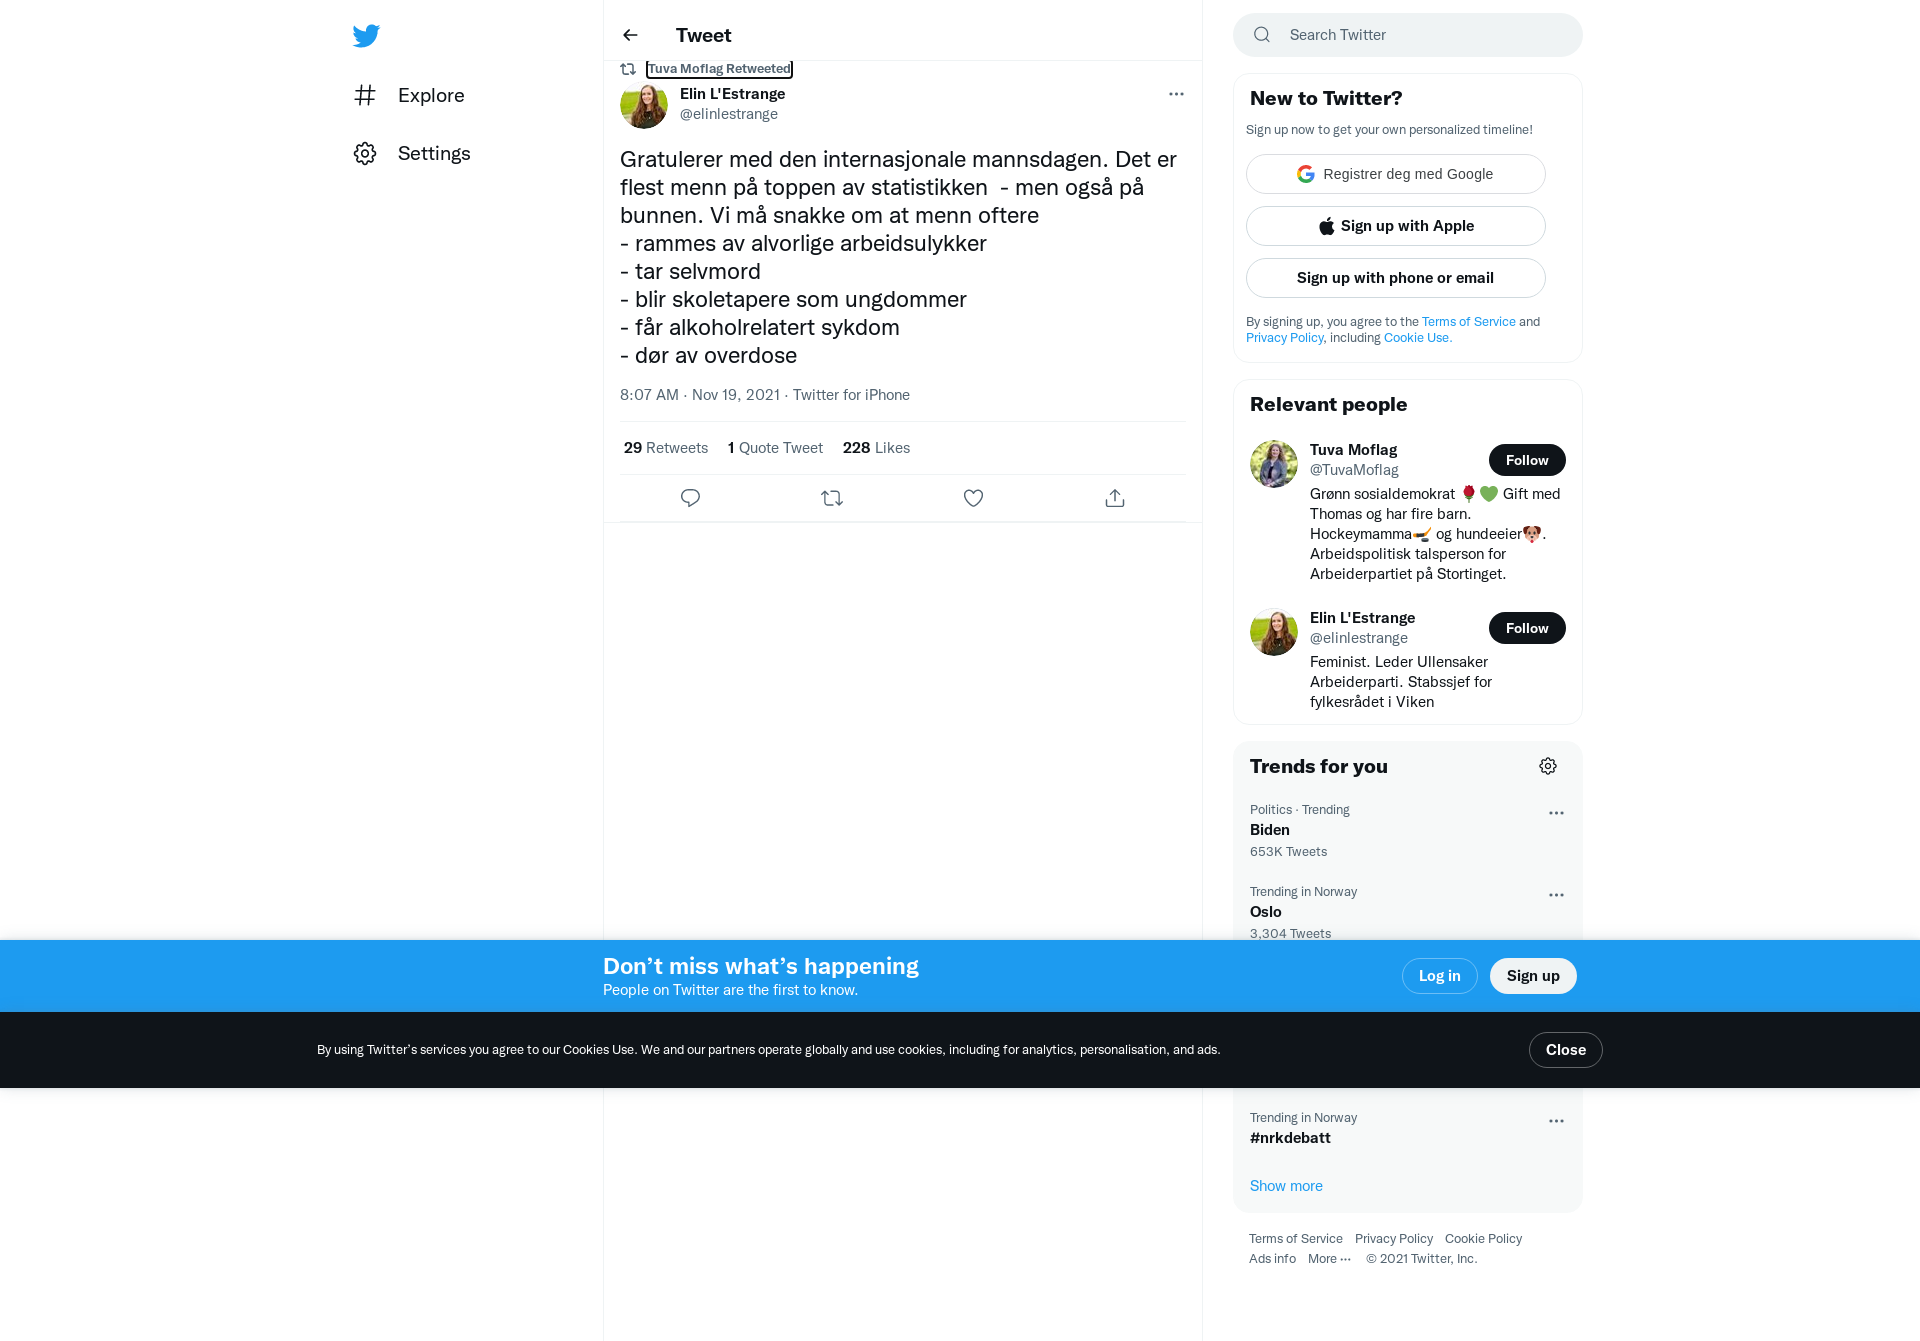
Task: Open Elin L'Estrange's tweet avatar
Action: pyautogui.click(x=644, y=104)
